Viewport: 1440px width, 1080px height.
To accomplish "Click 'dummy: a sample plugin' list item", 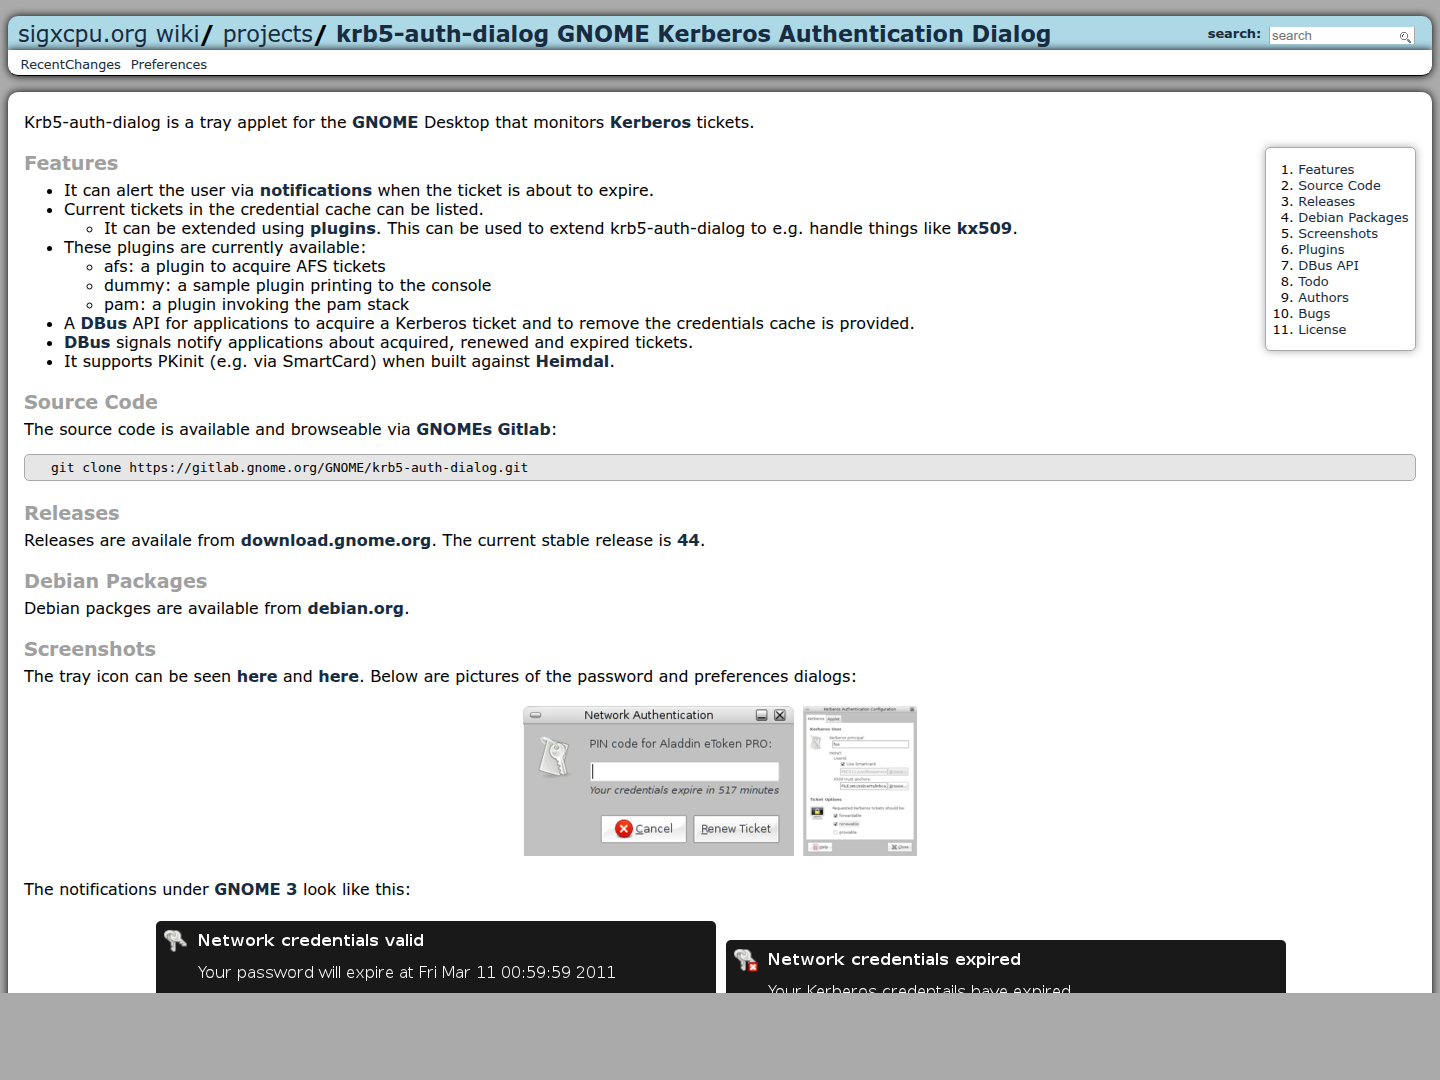I will (x=298, y=285).
